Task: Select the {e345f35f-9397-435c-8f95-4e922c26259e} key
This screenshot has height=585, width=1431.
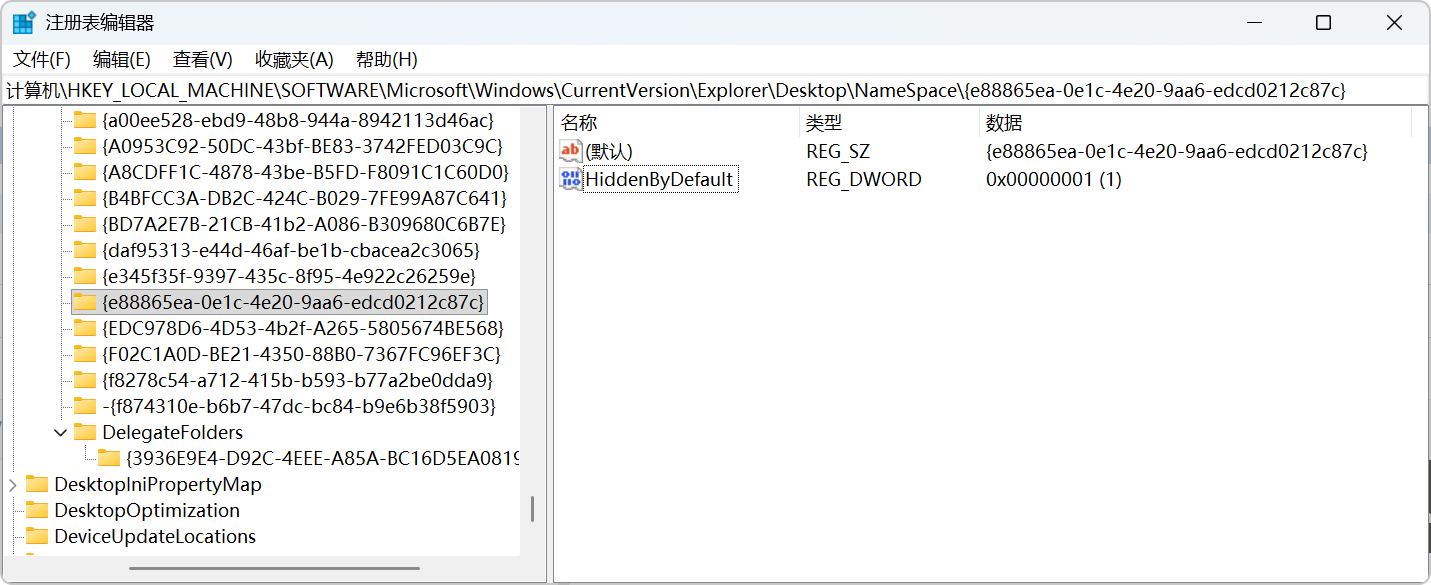Action: tap(289, 276)
